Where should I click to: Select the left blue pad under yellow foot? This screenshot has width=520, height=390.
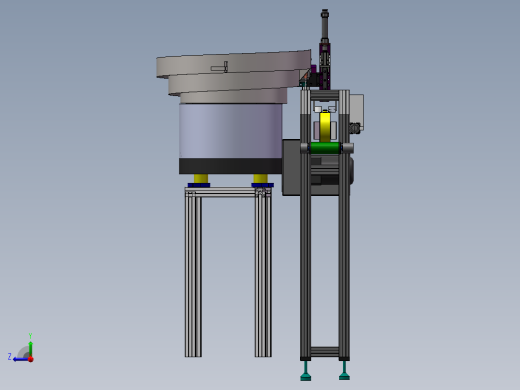tap(199, 185)
